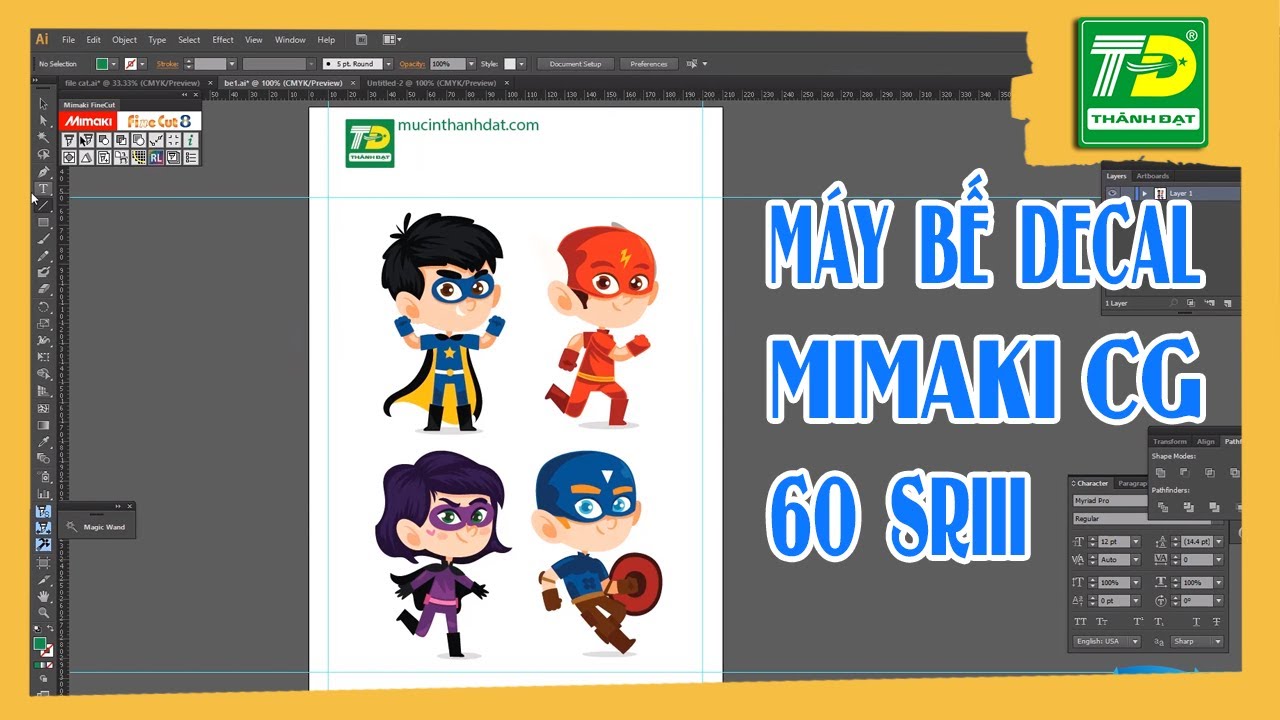The width and height of the screenshot is (1280, 720).
Task: Click the Stroke label link
Action: click(x=167, y=64)
